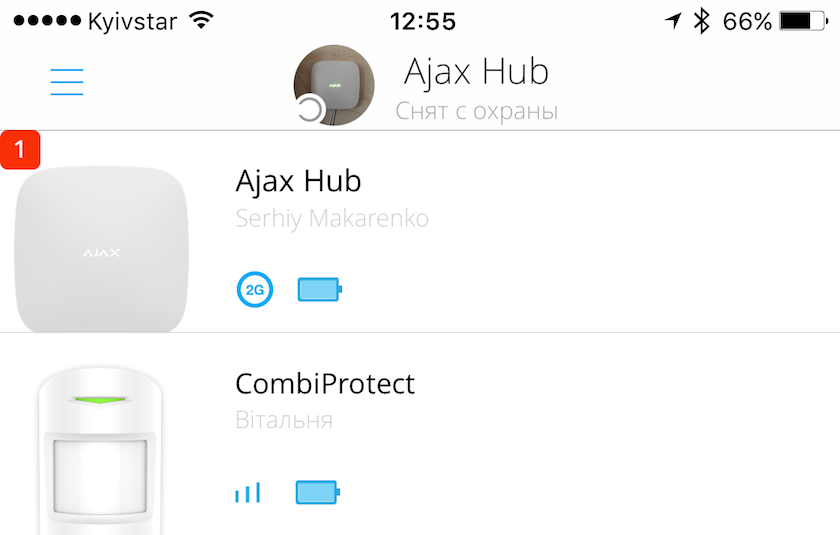Select the CombiProtect detector image
The height and width of the screenshot is (535, 840).
tap(100, 451)
